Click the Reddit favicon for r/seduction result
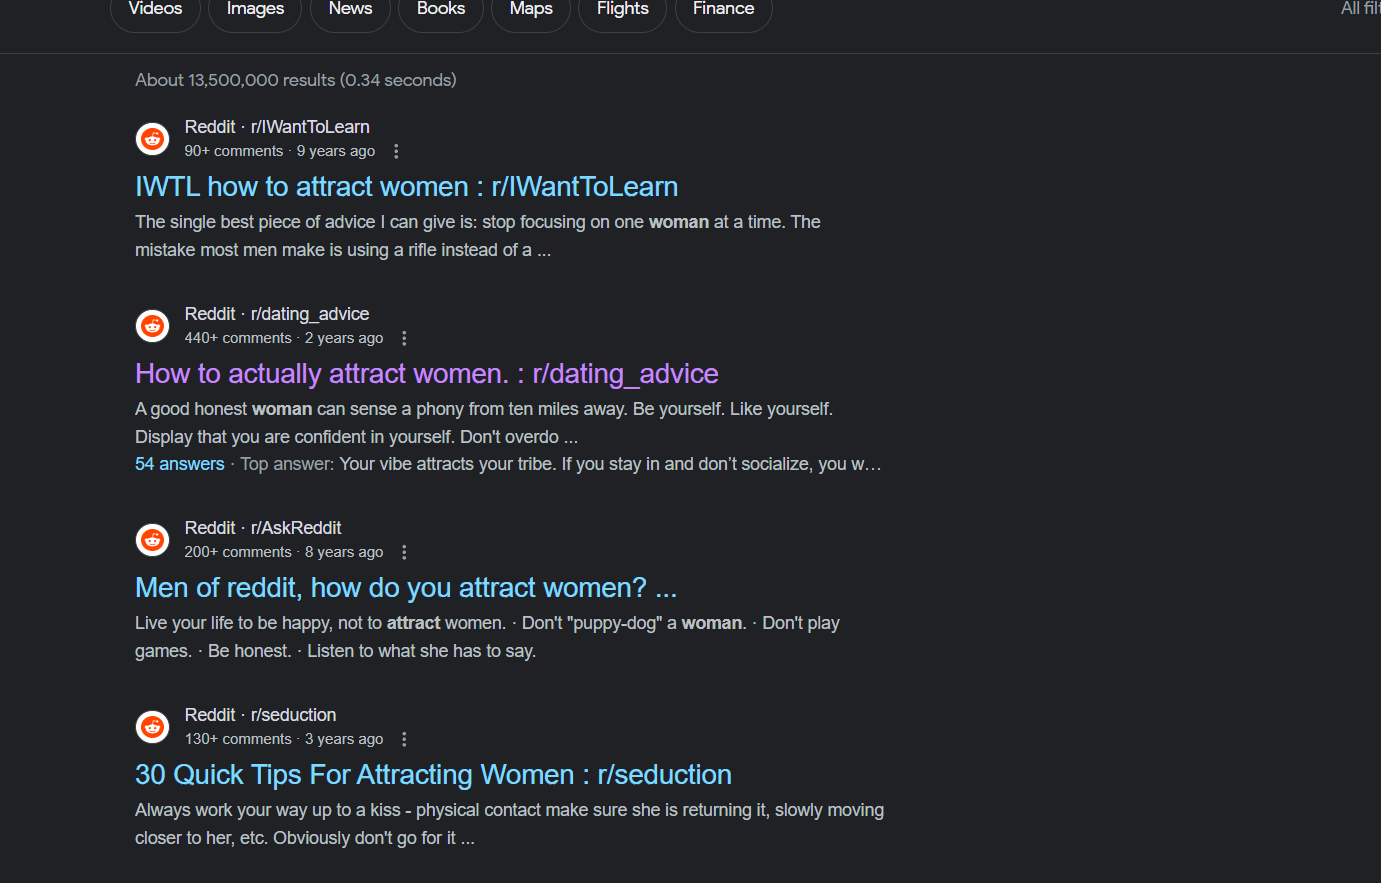1381x883 pixels. click(x=153, y=727)
